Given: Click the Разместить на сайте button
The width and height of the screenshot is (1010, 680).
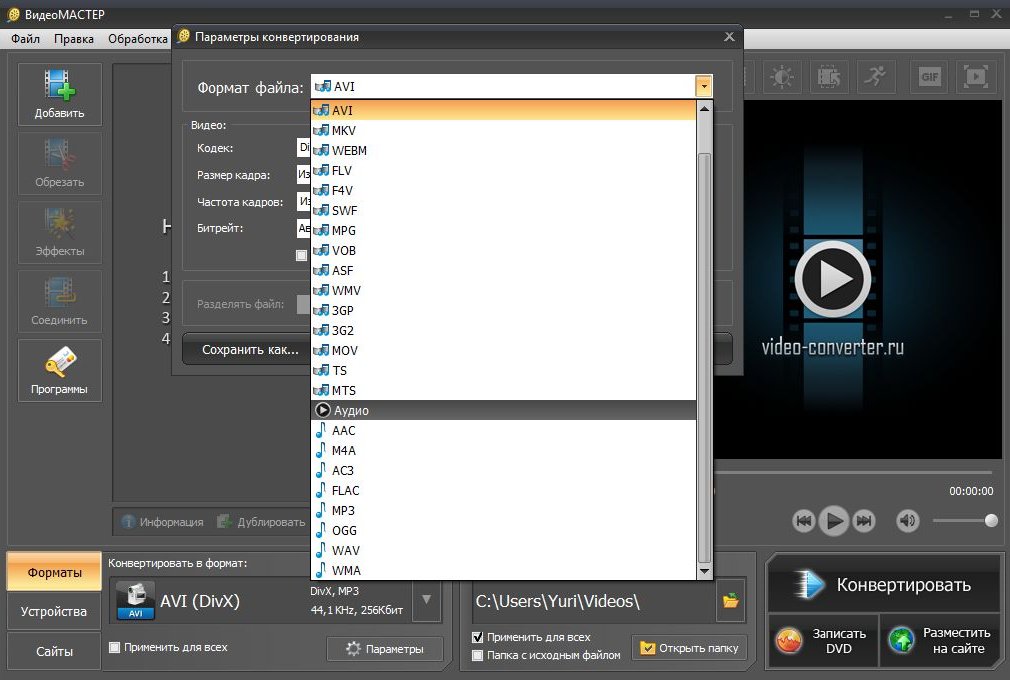Looking at the screenshot, I should click(940, 641).
